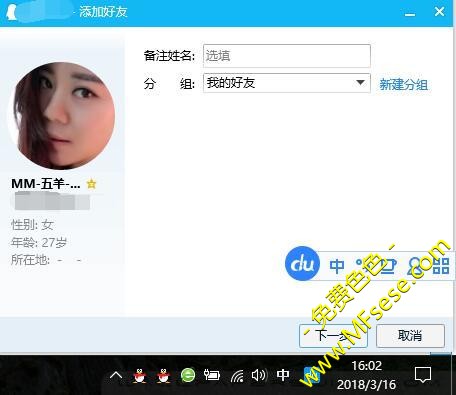Focus the 备注姓名 input field
This screenshot has width=456, height=395.
pyautogui.click(x=287, y=56)
